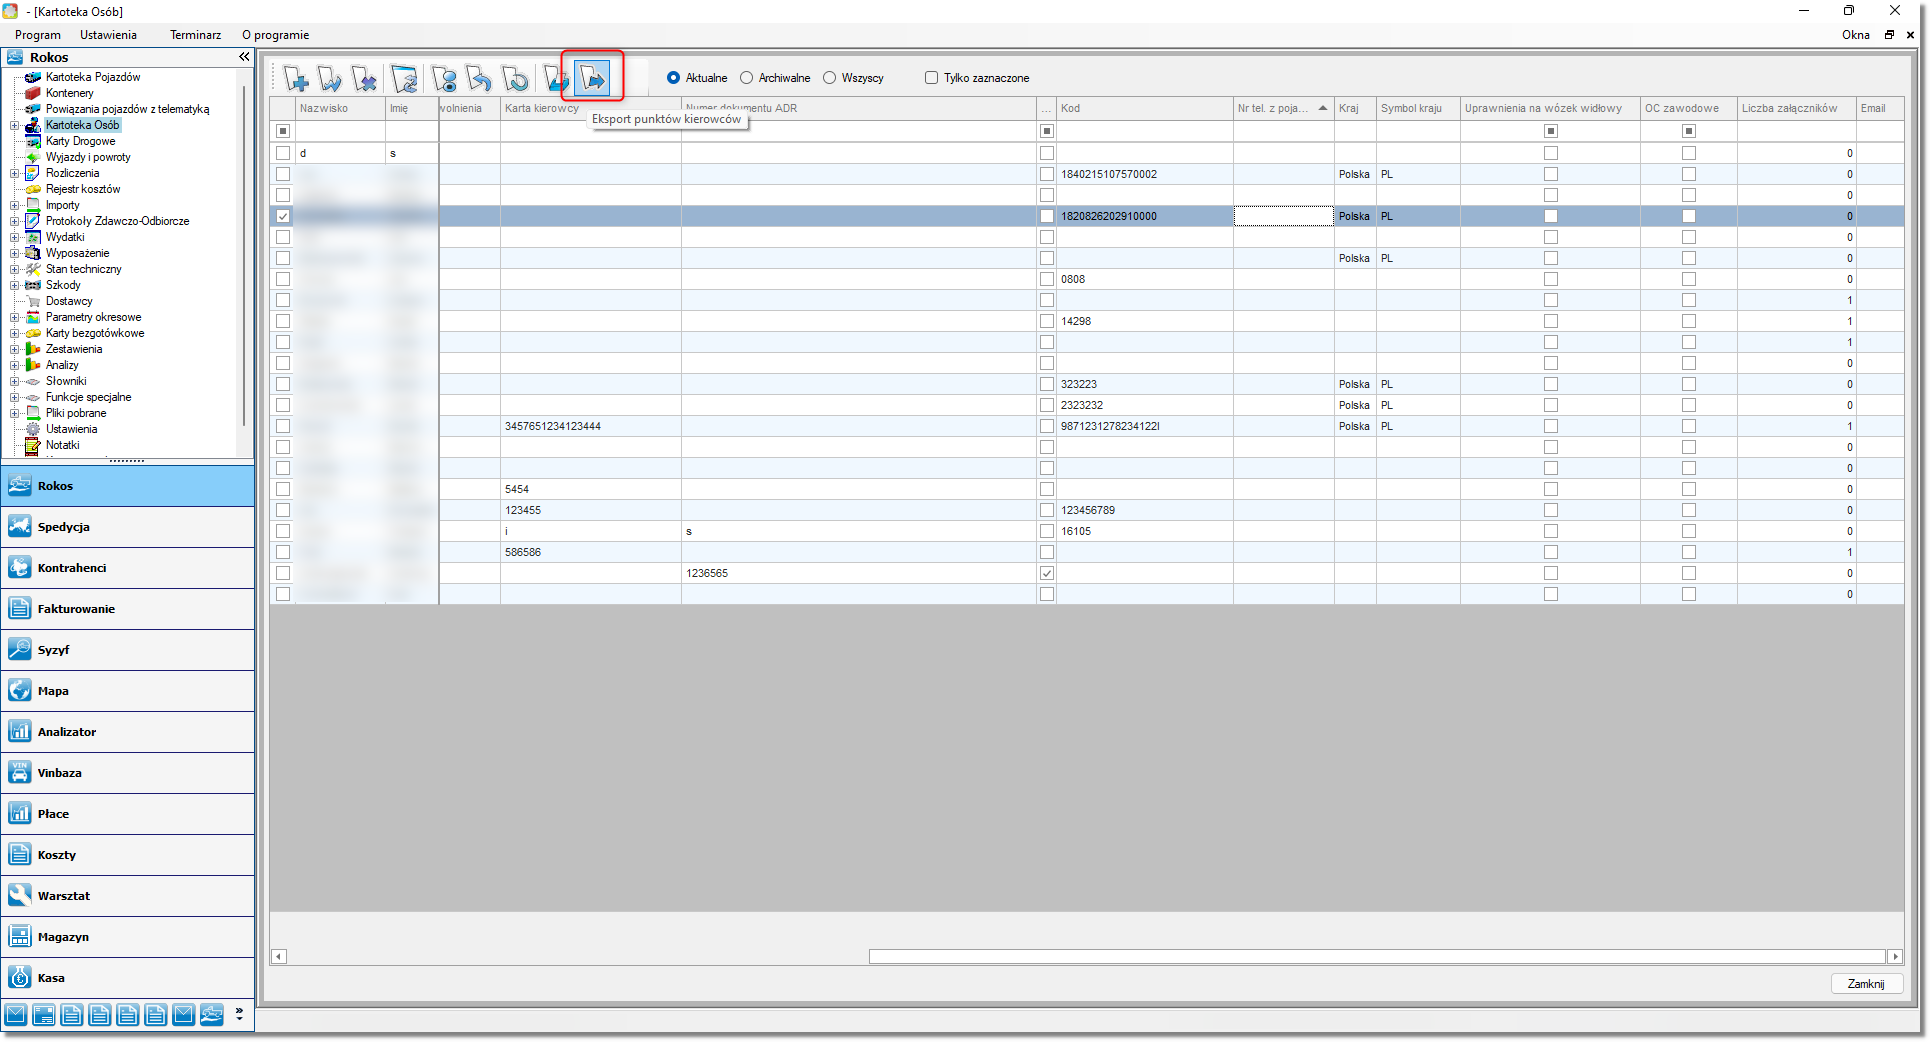Open the Magazyn module
Image resolution: width=1930 pixels, height=1042 pixels.
coord(128,937)
